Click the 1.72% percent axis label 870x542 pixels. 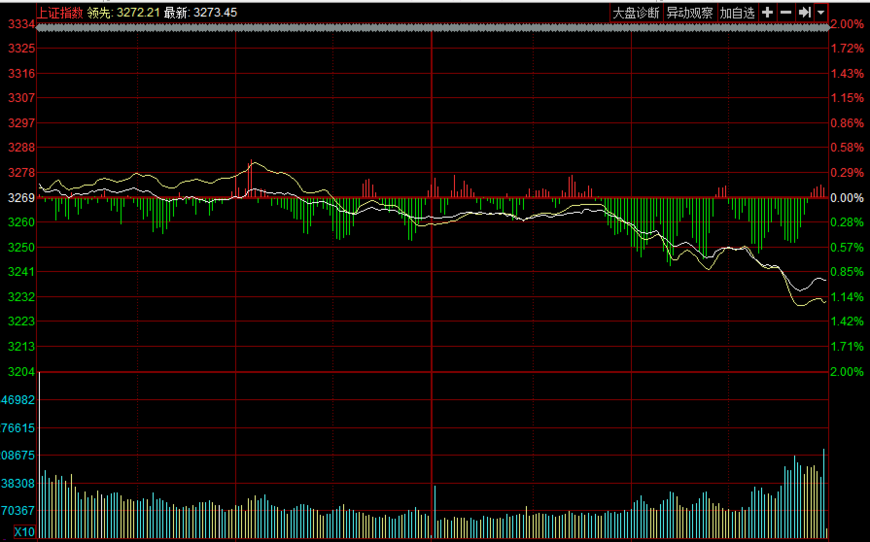click(x=847, y=48)
